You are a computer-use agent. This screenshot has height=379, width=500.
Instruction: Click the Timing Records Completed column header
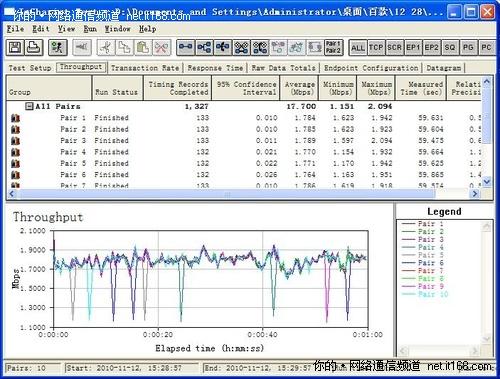tap(178, 88)
